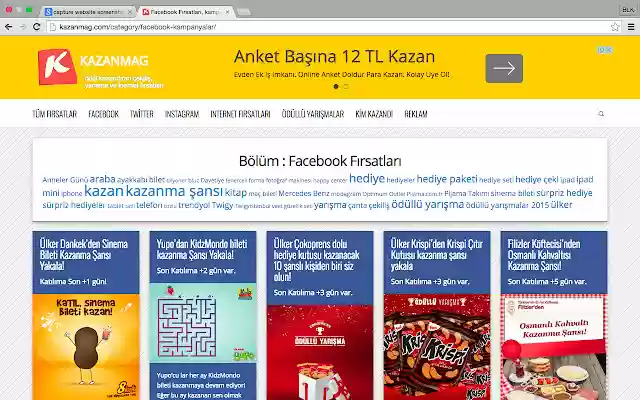
Task: Switch to the Facebook Fırsatları tab
Action: (x=186, y=12)
